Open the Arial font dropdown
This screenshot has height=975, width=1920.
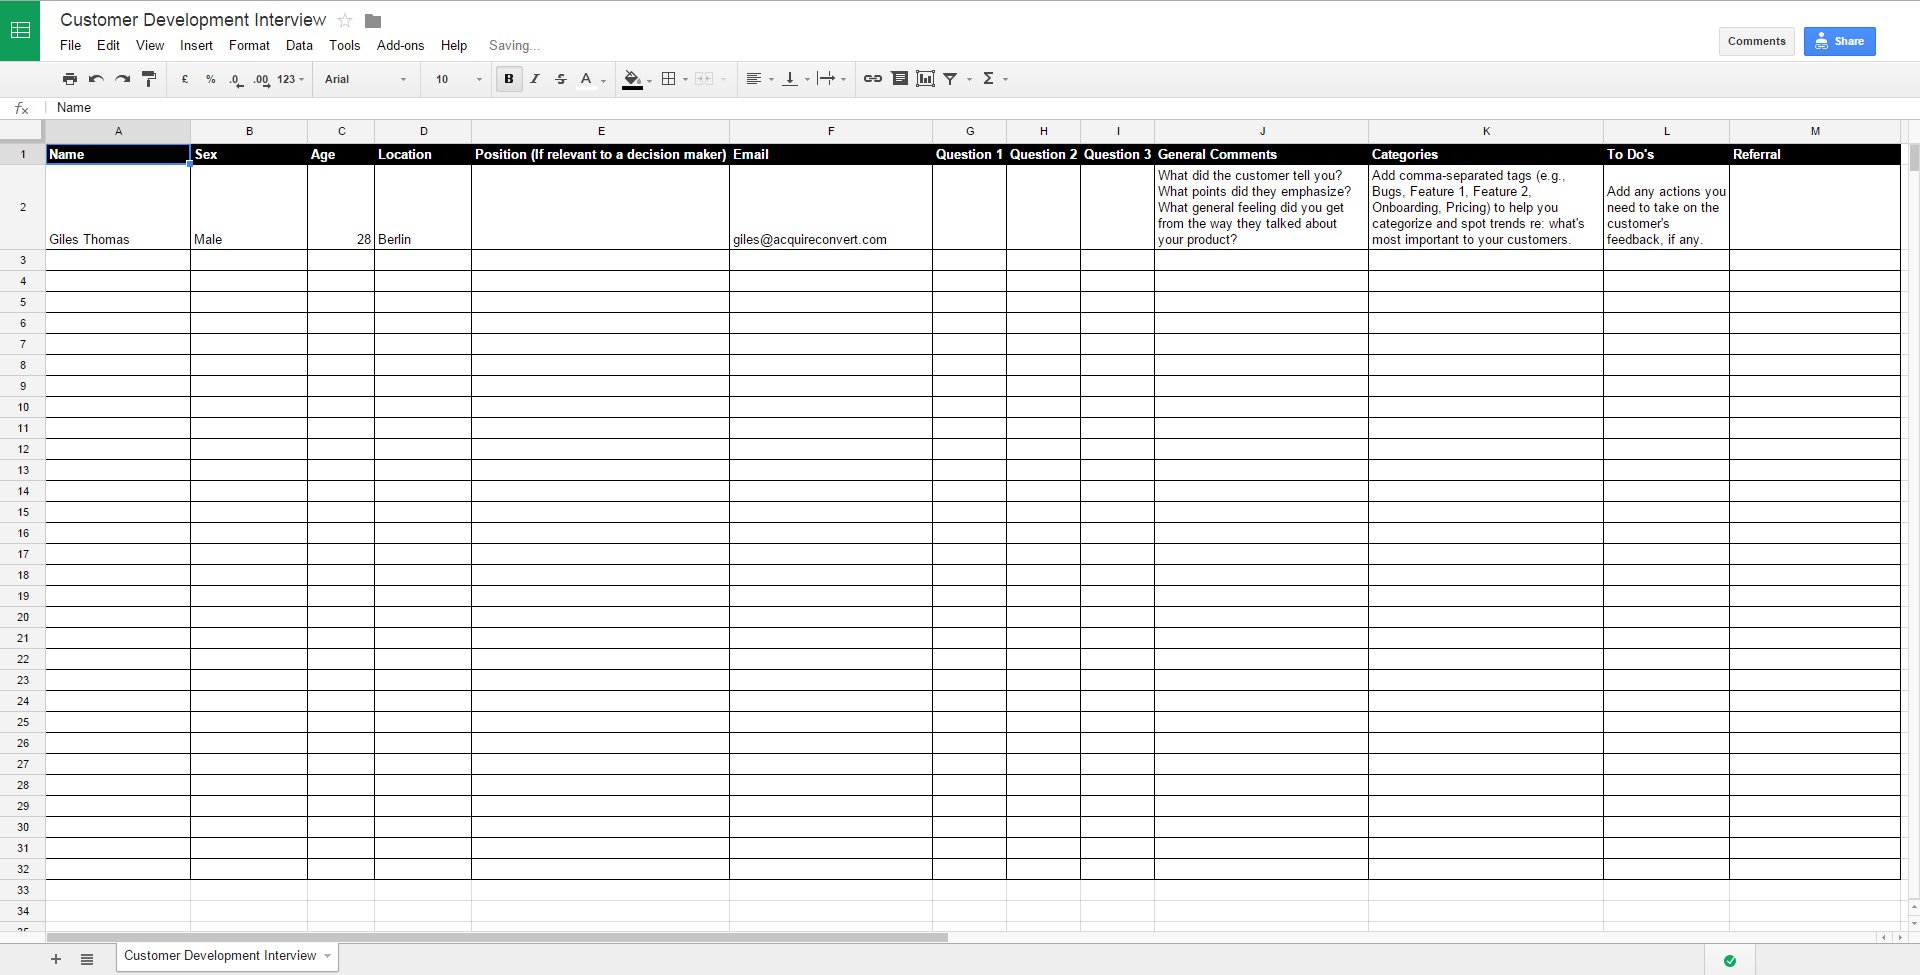(x=365, y=79)
